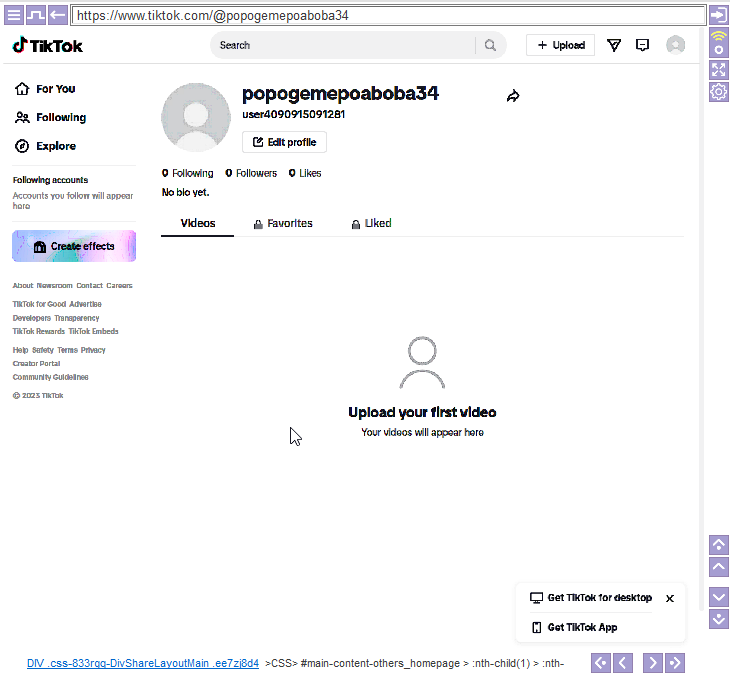Image resolution: width=730 pixels, height=673 pixels.
Task: Click the browser back arrow button
Action: [x=58, y=15]
